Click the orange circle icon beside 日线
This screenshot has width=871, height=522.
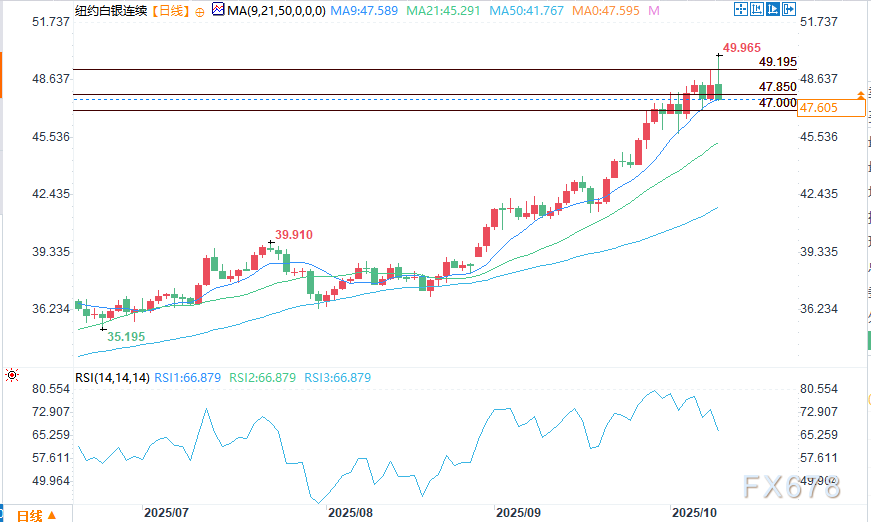tap(201, 10)
